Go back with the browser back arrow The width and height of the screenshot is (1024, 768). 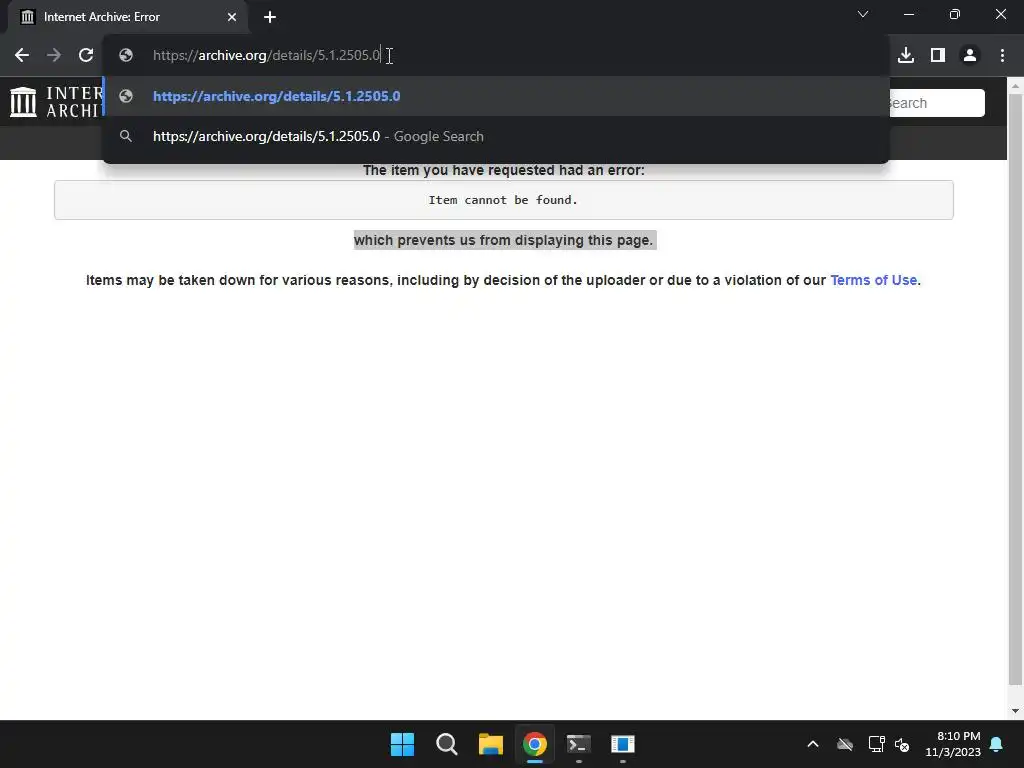(22, 56)
